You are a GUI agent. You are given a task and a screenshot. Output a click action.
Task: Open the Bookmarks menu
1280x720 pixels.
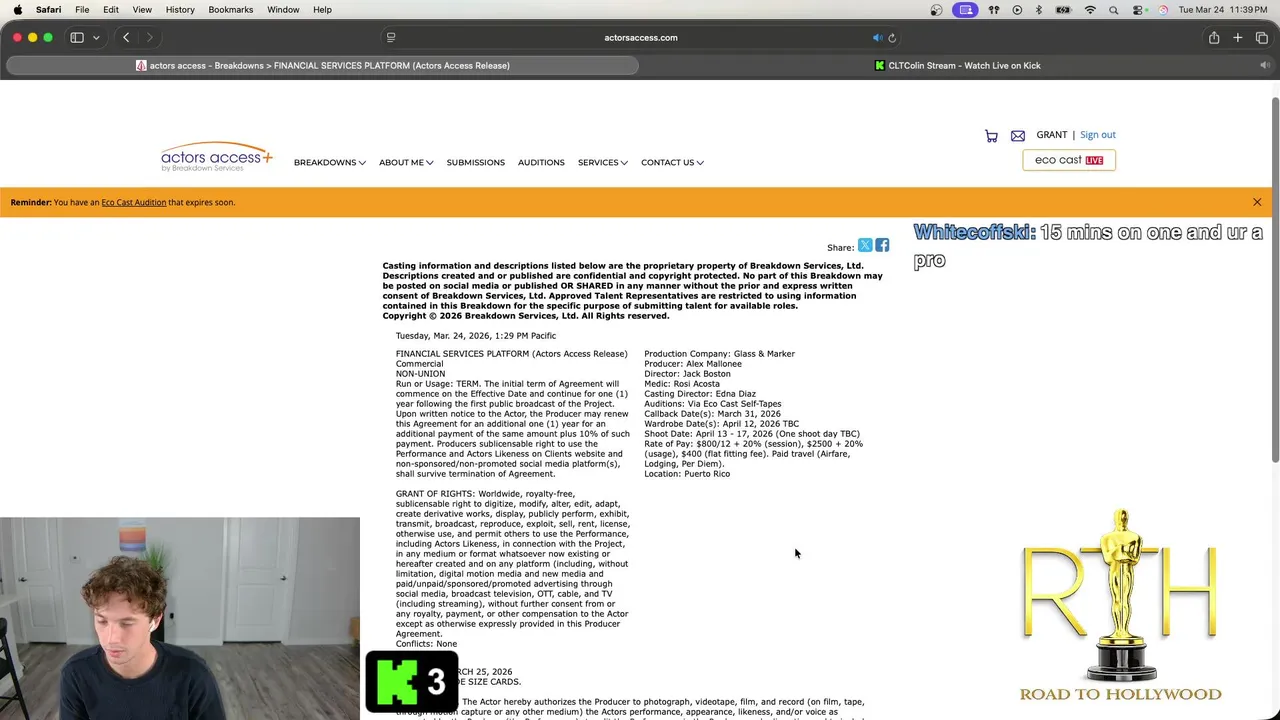point(231,10)
